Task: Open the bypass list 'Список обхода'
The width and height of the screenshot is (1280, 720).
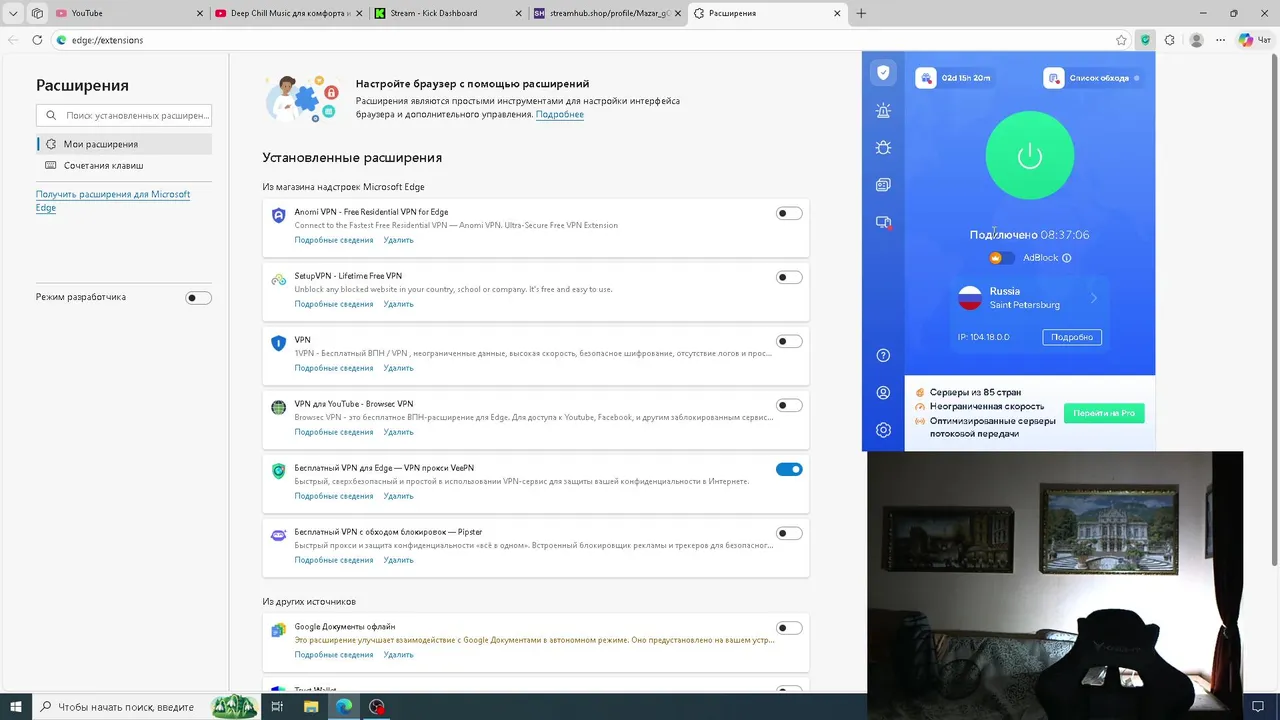Action: [1094, 77]
